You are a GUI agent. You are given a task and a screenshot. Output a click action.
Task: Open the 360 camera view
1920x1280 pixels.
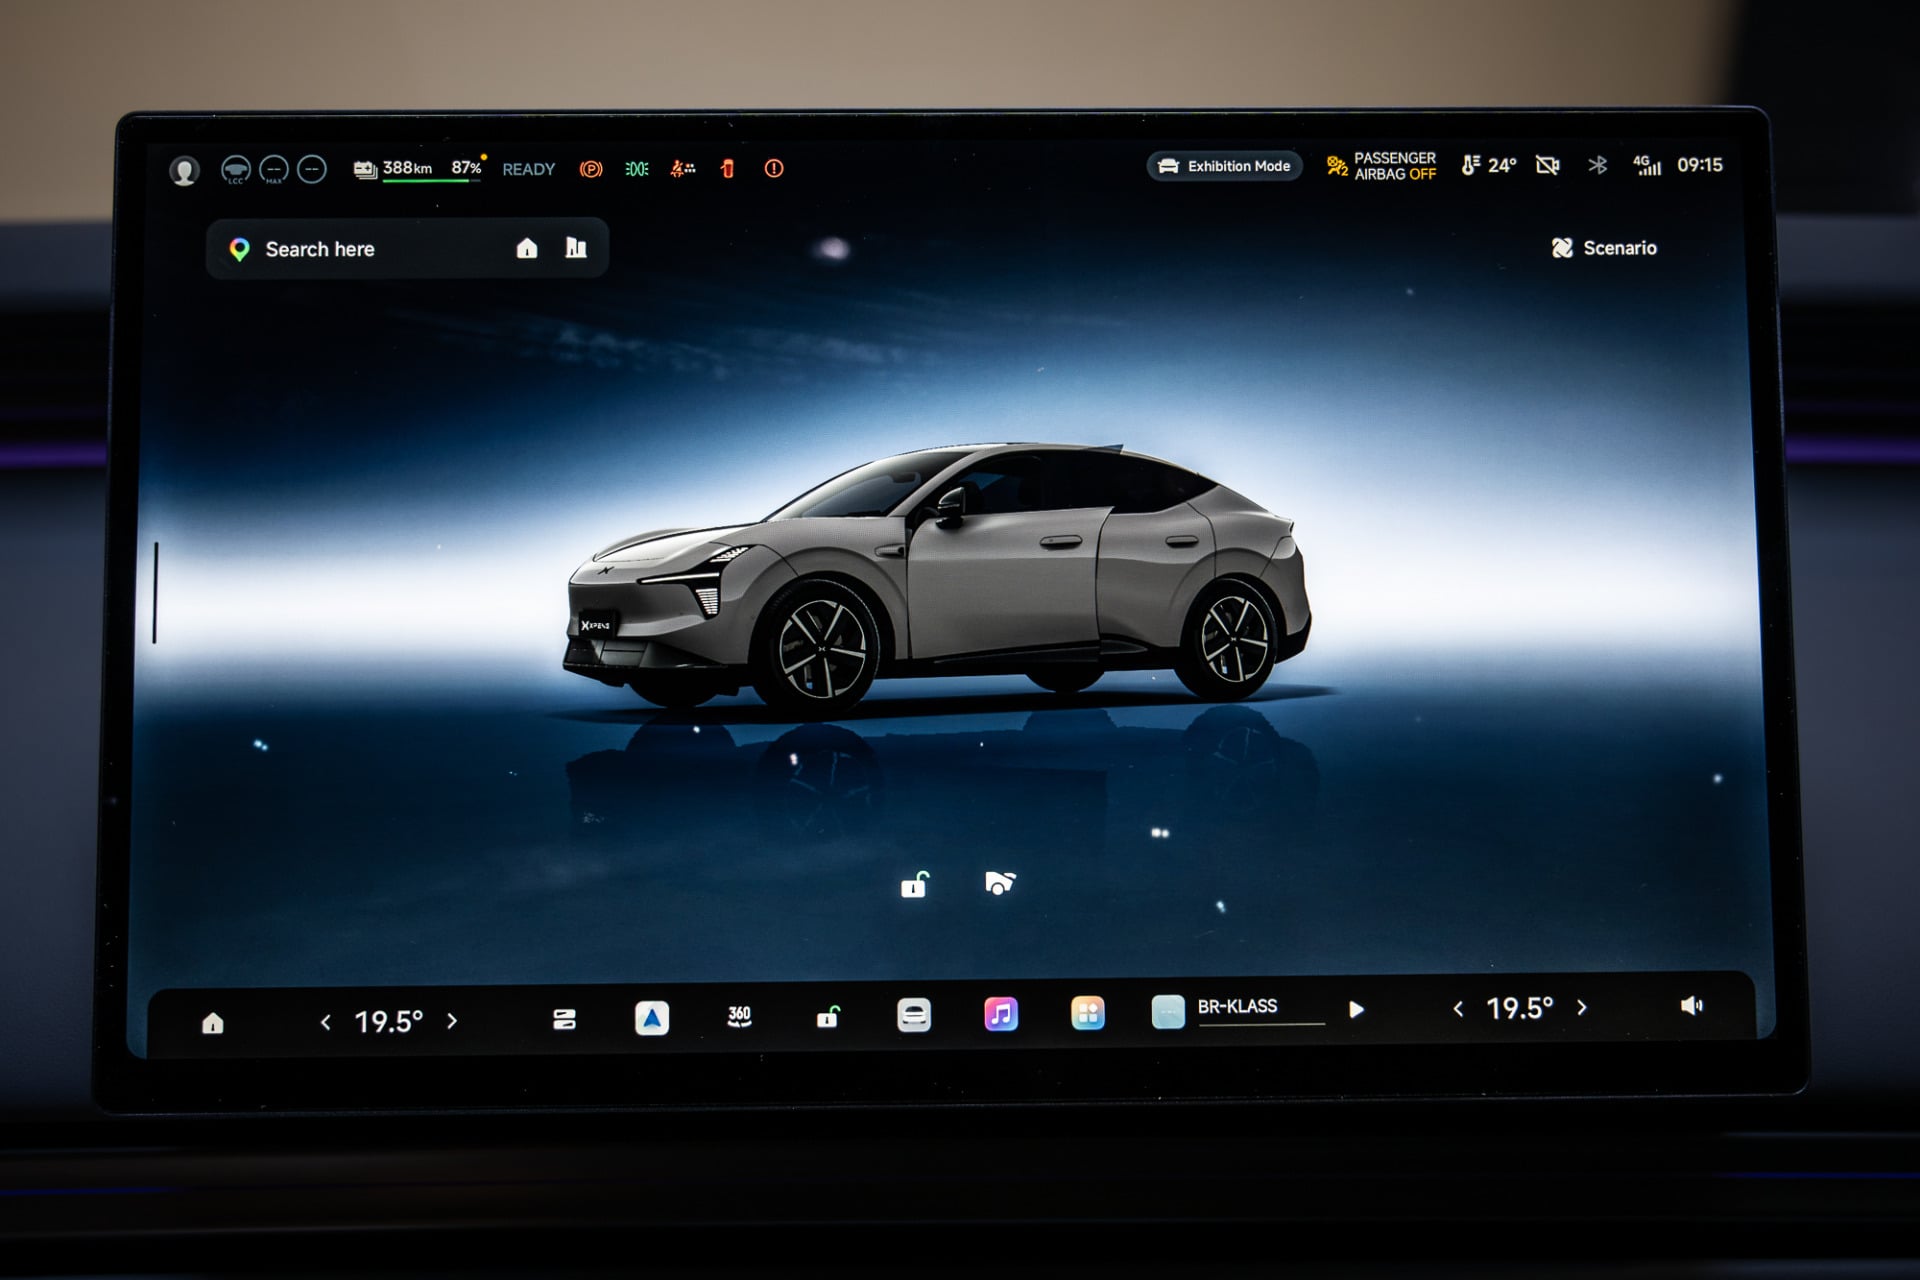tap(739, 1017)
